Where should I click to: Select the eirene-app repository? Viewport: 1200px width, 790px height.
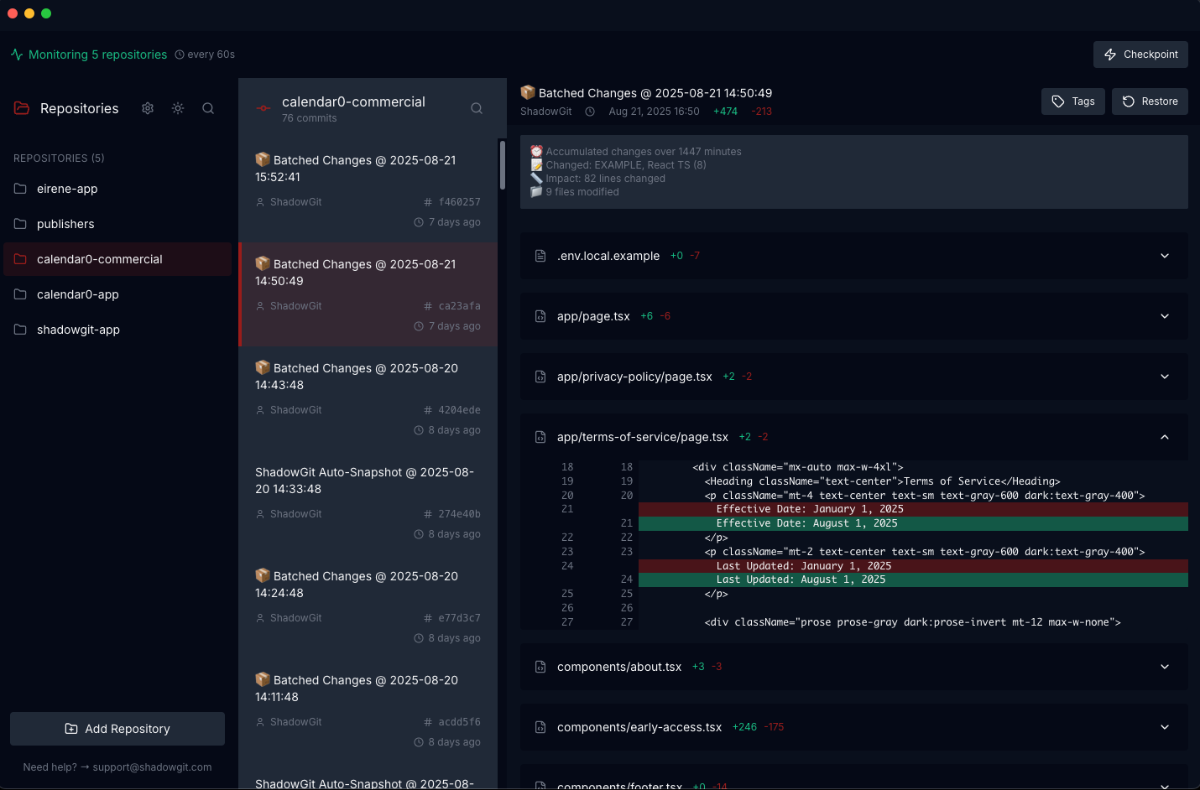pos(118,189)
